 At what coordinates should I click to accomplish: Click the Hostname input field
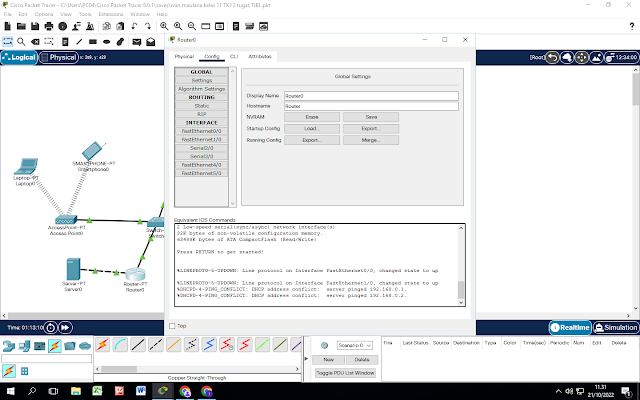[371, 106]
